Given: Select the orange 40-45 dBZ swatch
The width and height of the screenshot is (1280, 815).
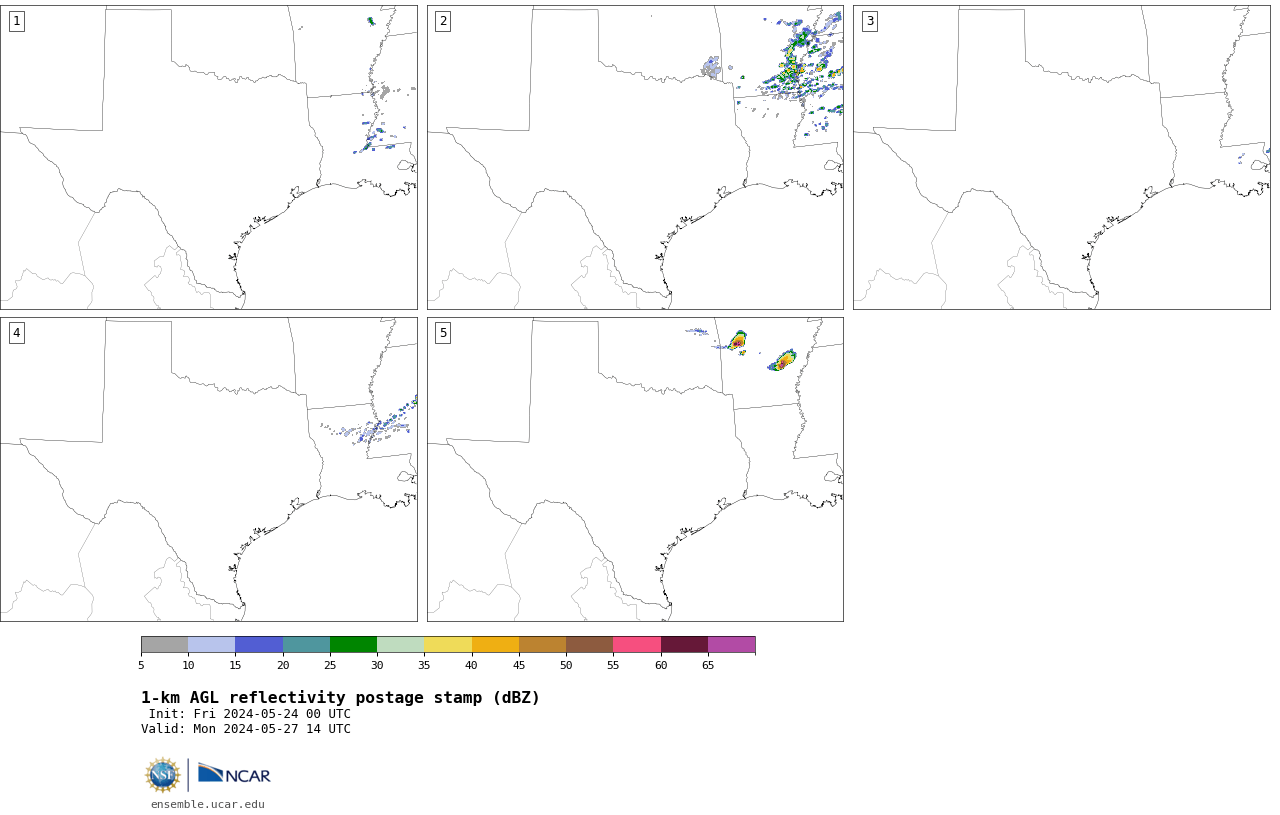Looking at the screenshot, I should pyautogui.click(x=495, y=644).
